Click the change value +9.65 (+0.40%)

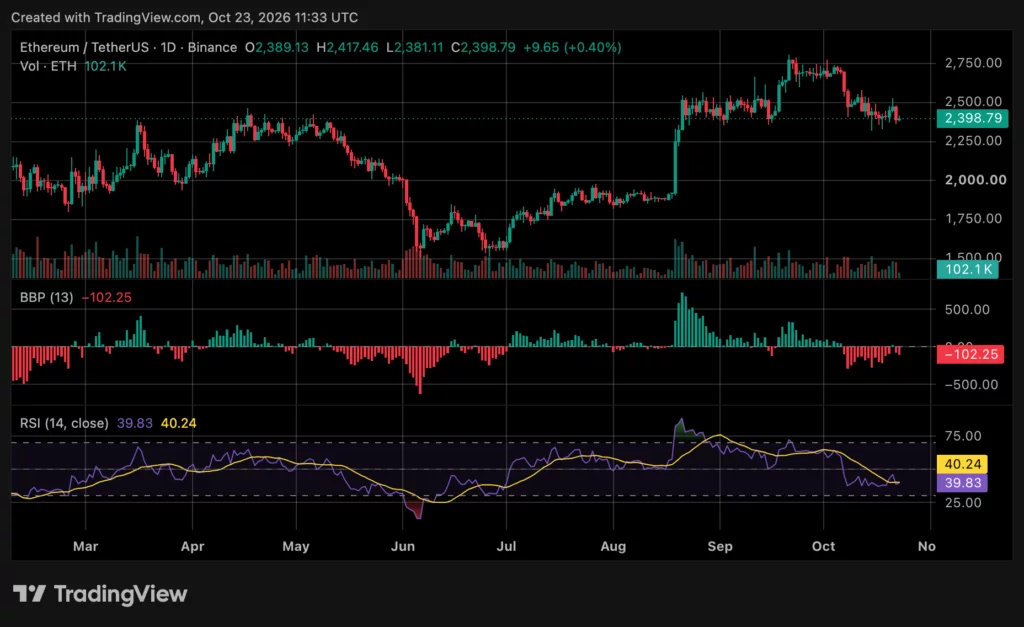pos(572,48)
